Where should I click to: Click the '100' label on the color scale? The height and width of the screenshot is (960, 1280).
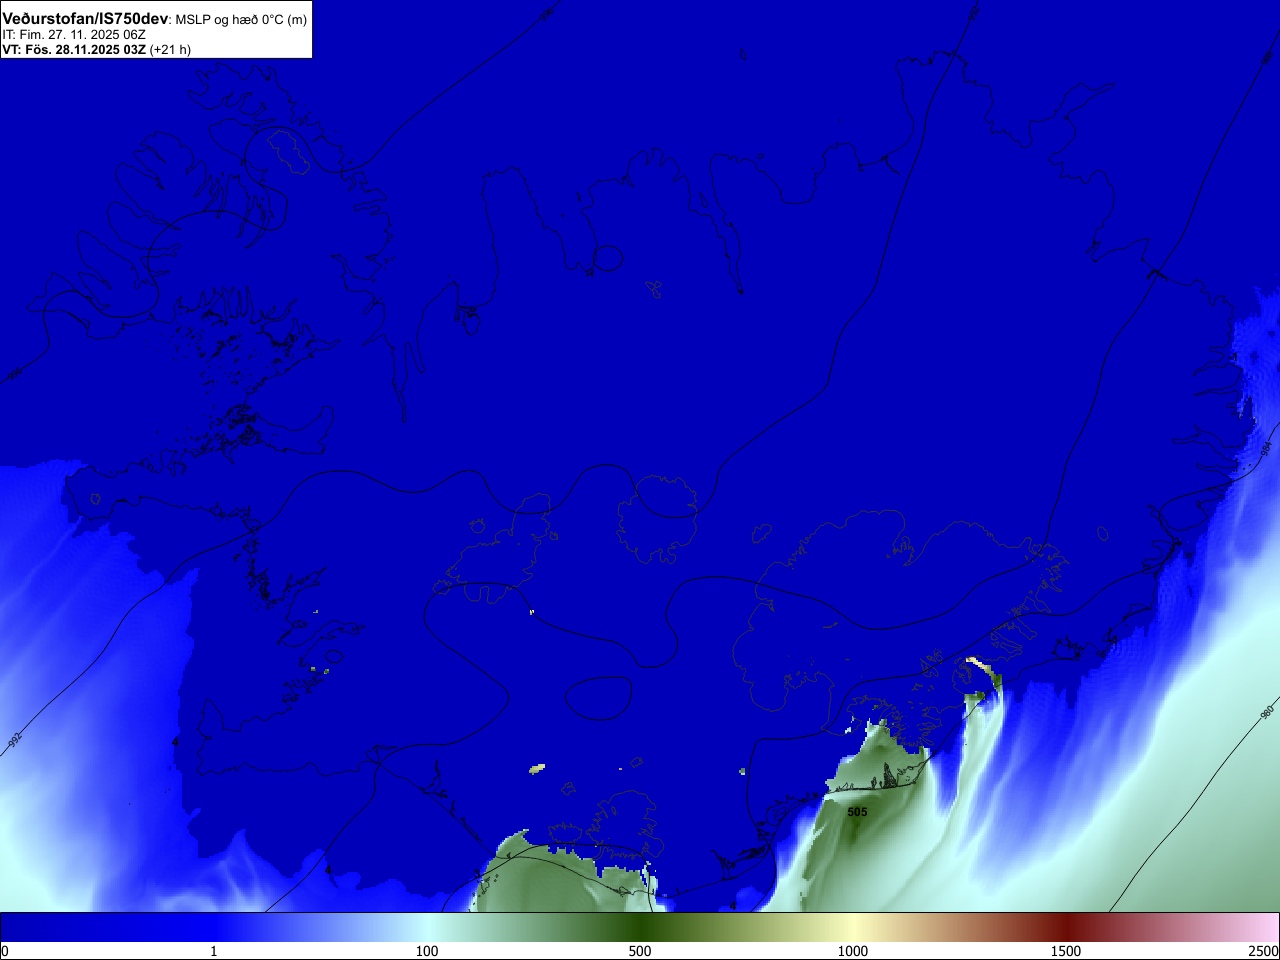coord(427,951)
